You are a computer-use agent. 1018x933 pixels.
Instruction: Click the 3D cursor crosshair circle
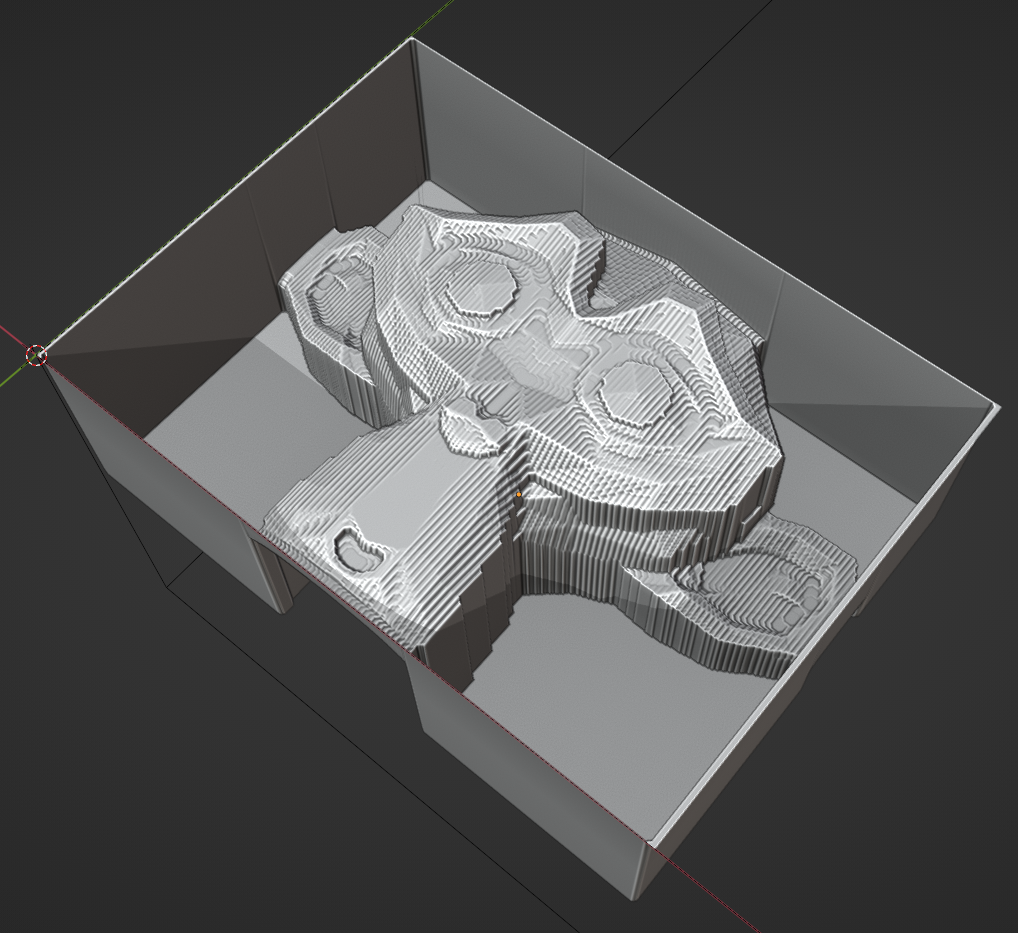pos(36,354)
